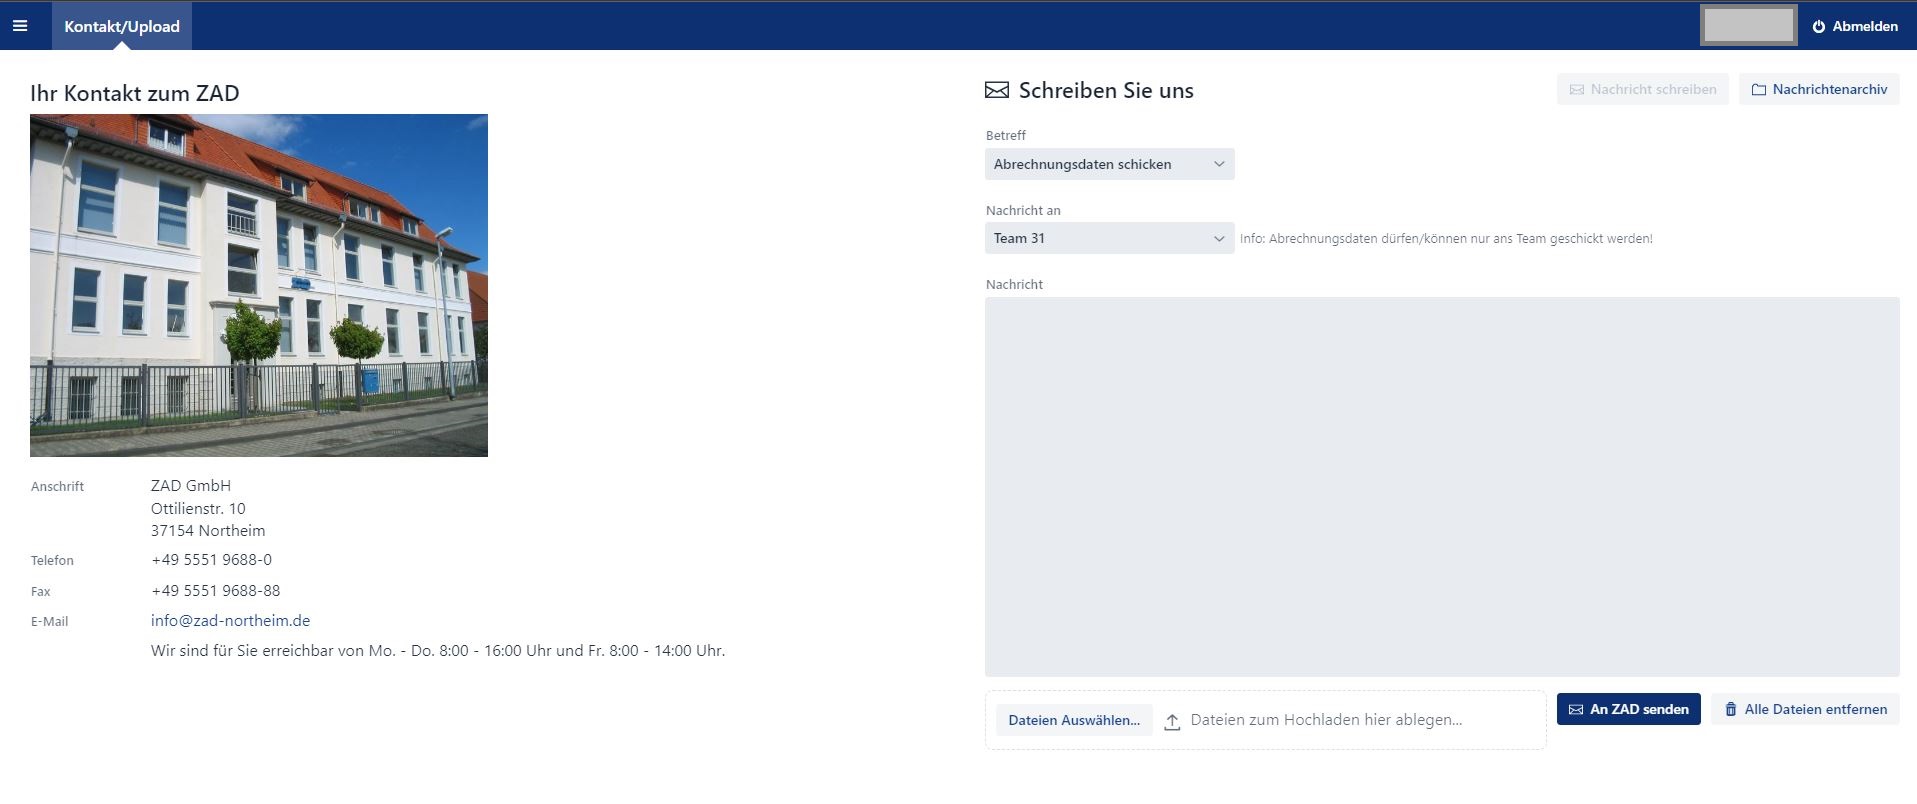Click the envelope icon beside Schreiben Sie uns
Image resolution: width=1917 pixels, height=804 pixels.
(x=997, y=91)
